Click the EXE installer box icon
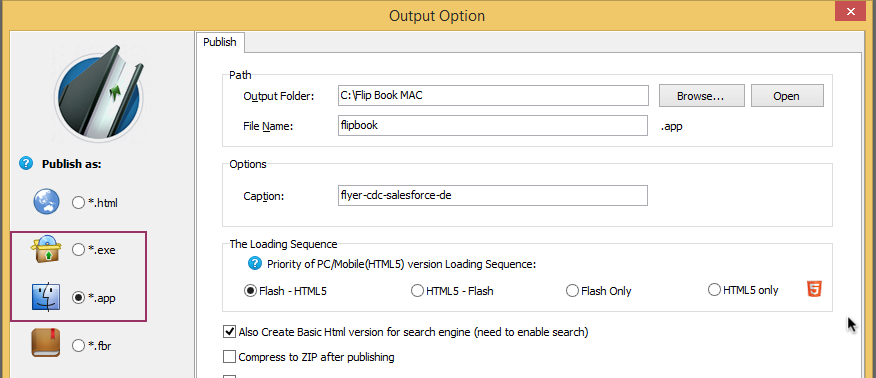The width and height of the screenshot is (876, 378). point(46,250)
